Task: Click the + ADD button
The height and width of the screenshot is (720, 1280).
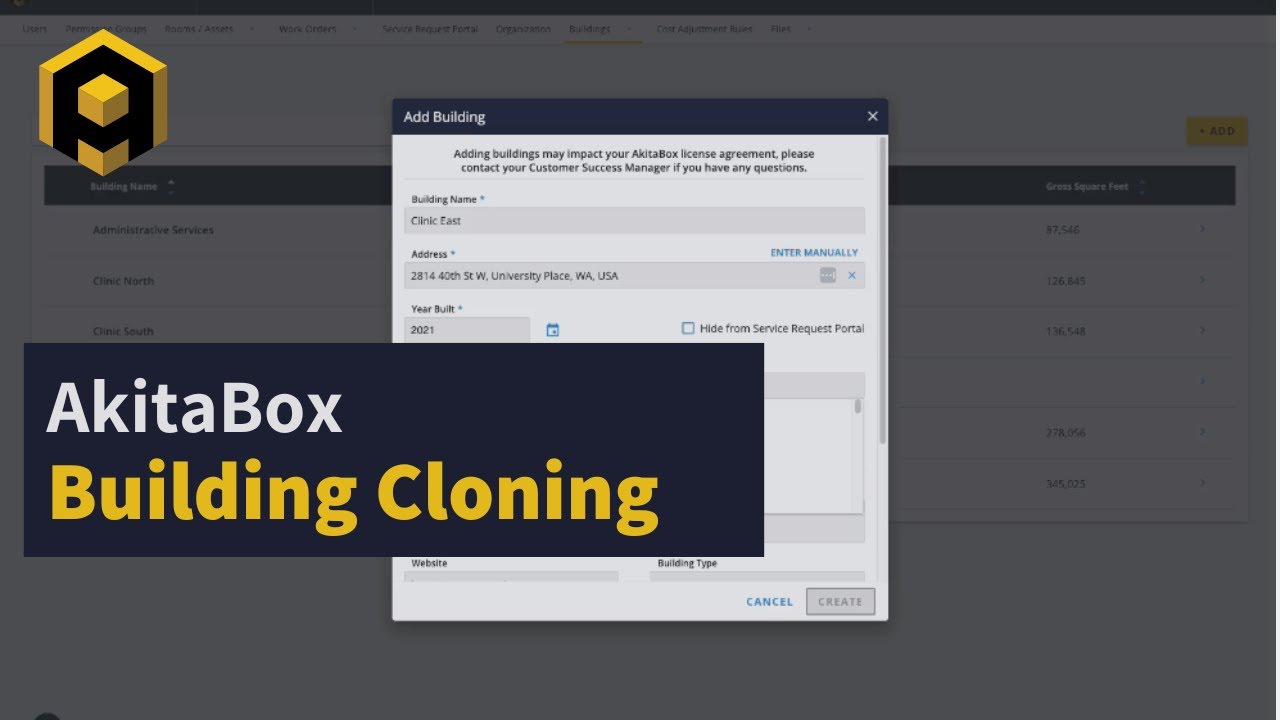Action: (x=1217, y=131)
